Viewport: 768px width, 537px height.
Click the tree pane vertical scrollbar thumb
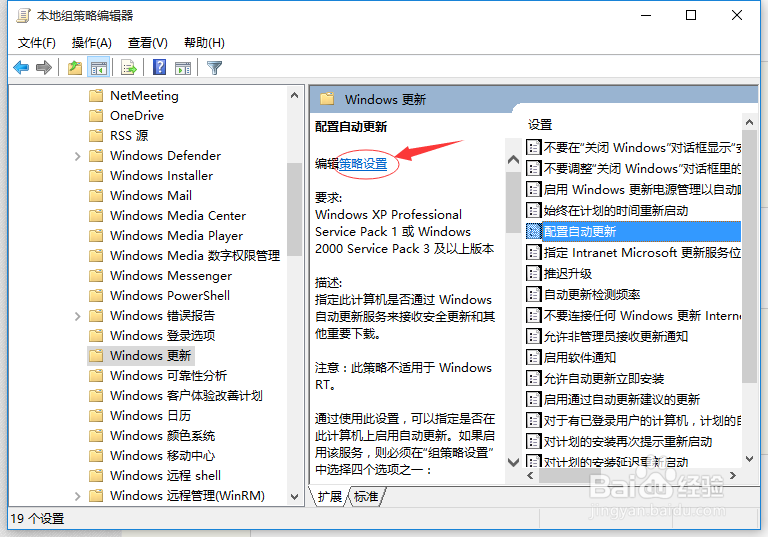point(294,209)
